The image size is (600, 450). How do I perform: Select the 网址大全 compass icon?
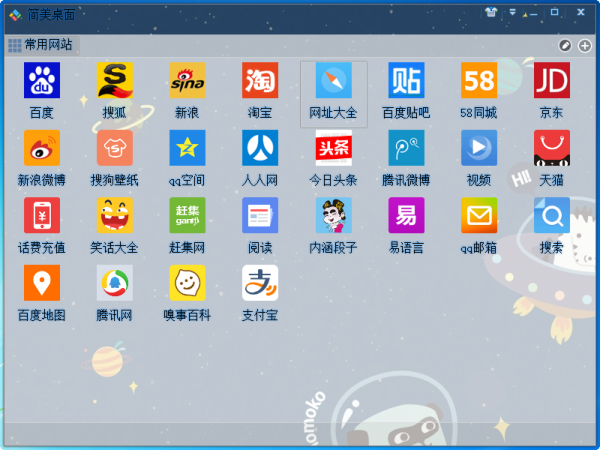(333, 80)
